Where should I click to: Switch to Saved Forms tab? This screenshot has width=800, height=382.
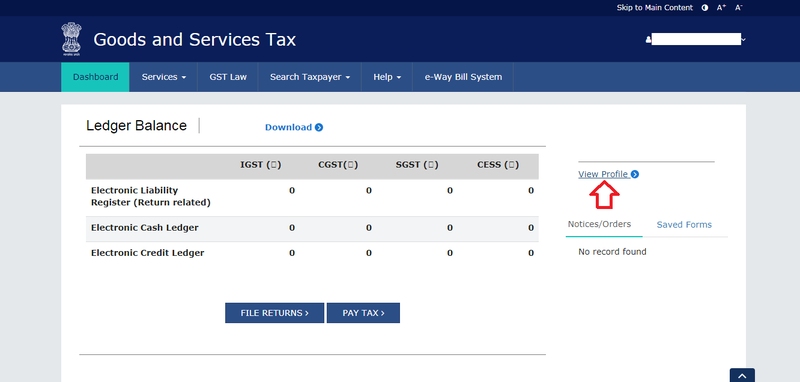(x=684, y=224)
